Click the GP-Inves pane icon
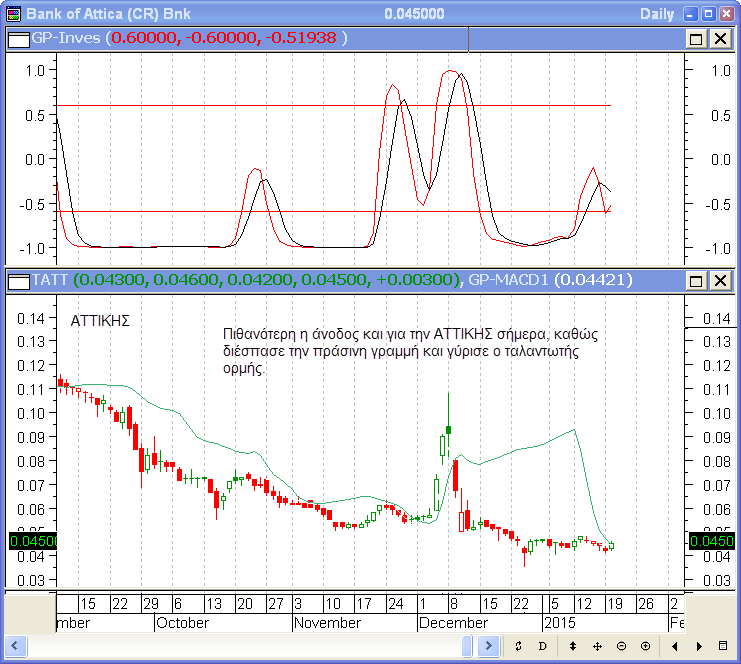 pos(19,39)
